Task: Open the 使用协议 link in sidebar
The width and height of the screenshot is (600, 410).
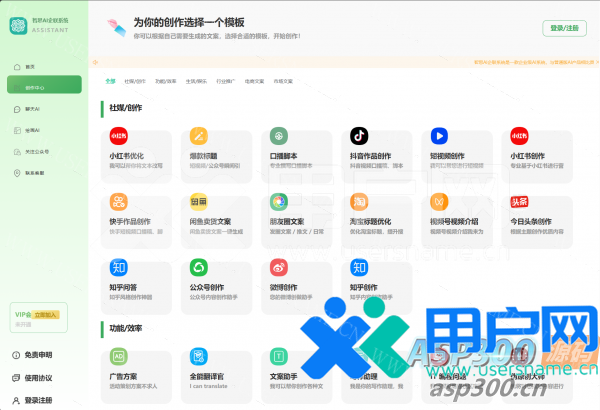Action: coord(38,377)
